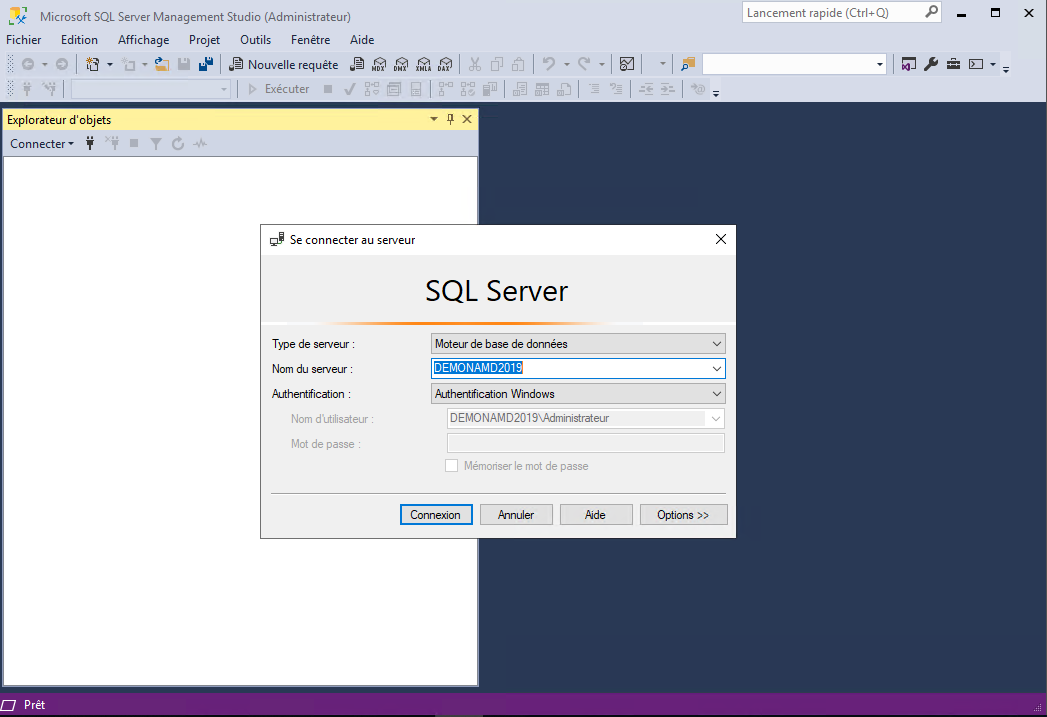Check Mémoriser le mot de passe box
Viewport: 1047px width, 717px height.
point(452,466)
